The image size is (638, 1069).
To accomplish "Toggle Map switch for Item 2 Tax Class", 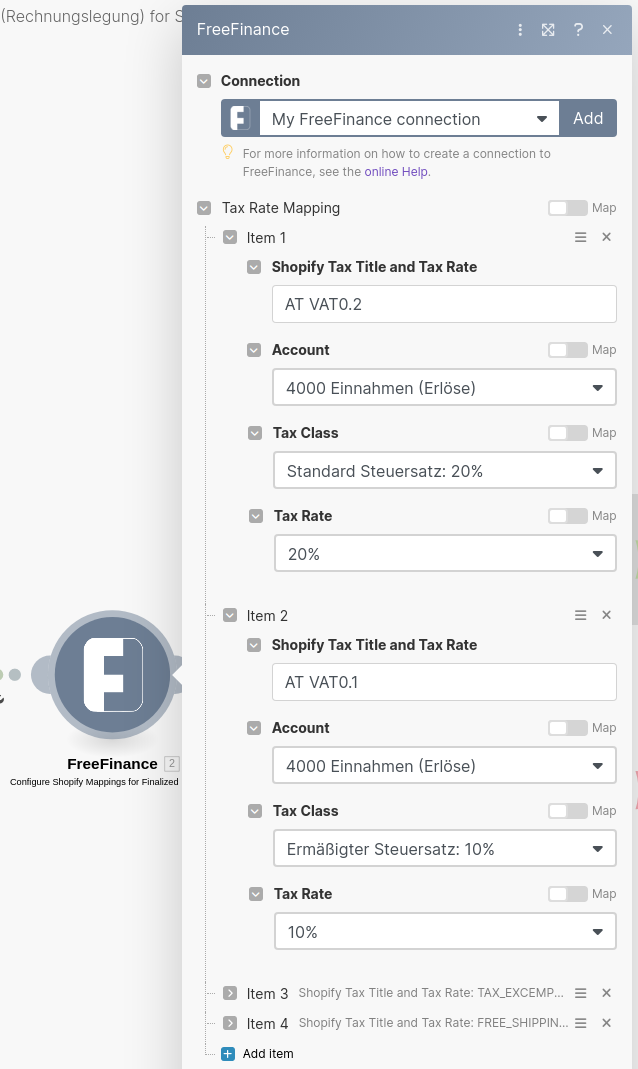I will click(x=567, y=811).
